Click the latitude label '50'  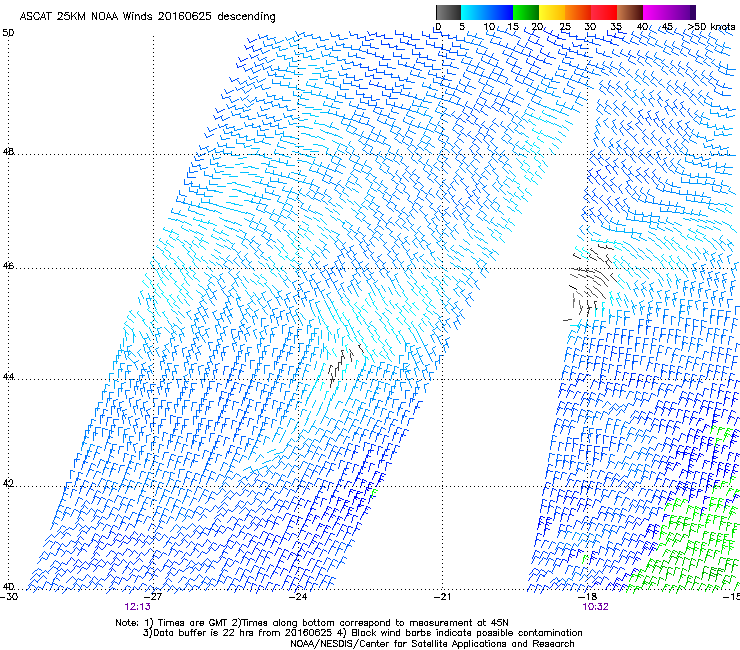[8, 33]
